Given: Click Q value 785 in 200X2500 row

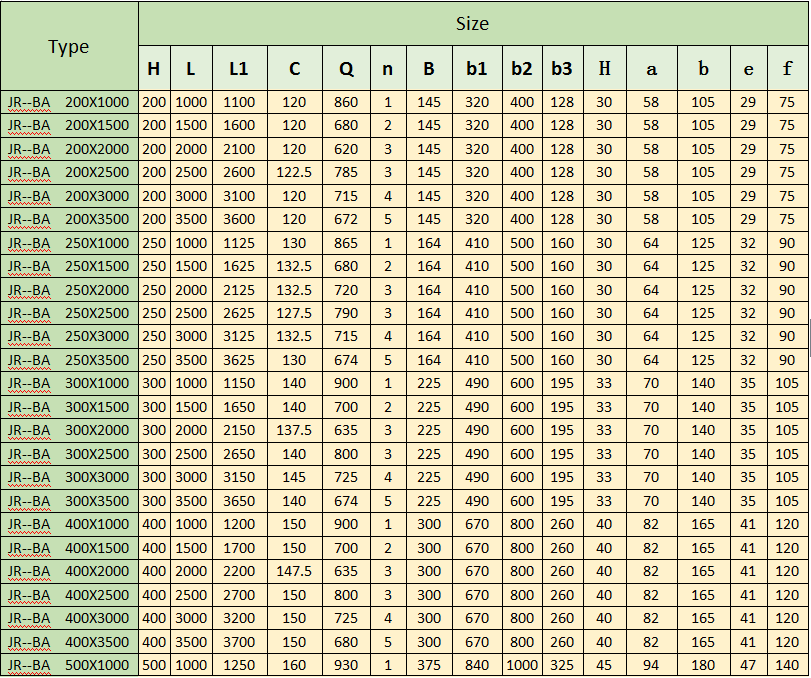Looking at the screenshot, I should click(x=346, y=172).
